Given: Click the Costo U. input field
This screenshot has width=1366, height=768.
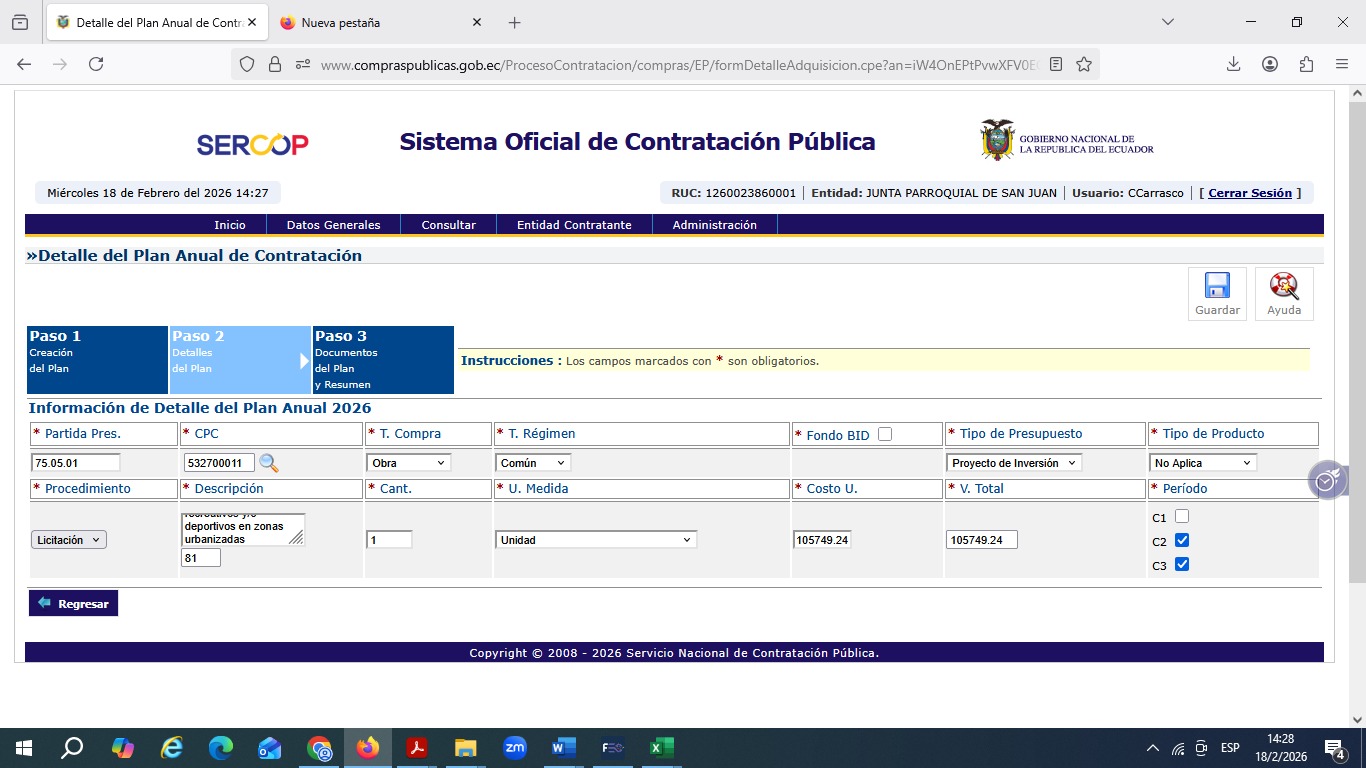Looking at the screenshot, I should (821, 540).
